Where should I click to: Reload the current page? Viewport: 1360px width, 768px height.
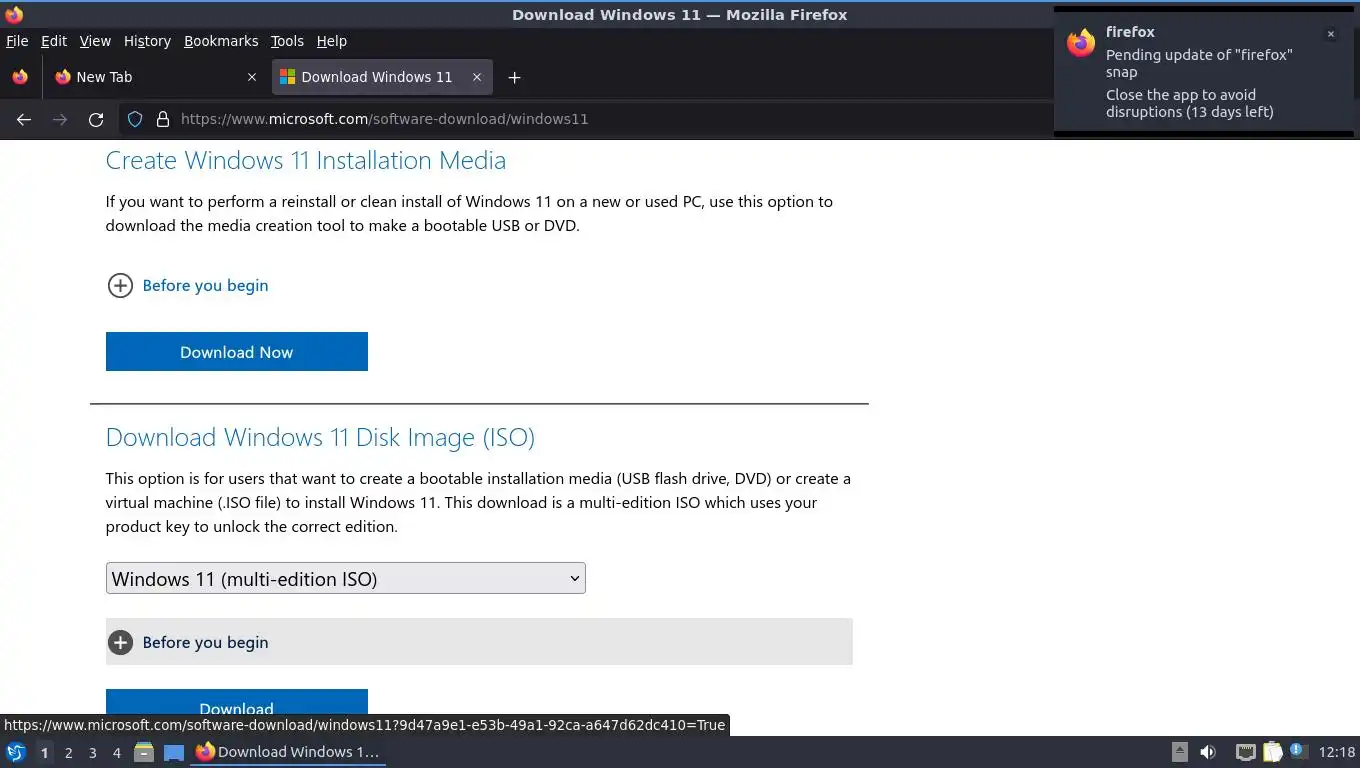[96, 119]
